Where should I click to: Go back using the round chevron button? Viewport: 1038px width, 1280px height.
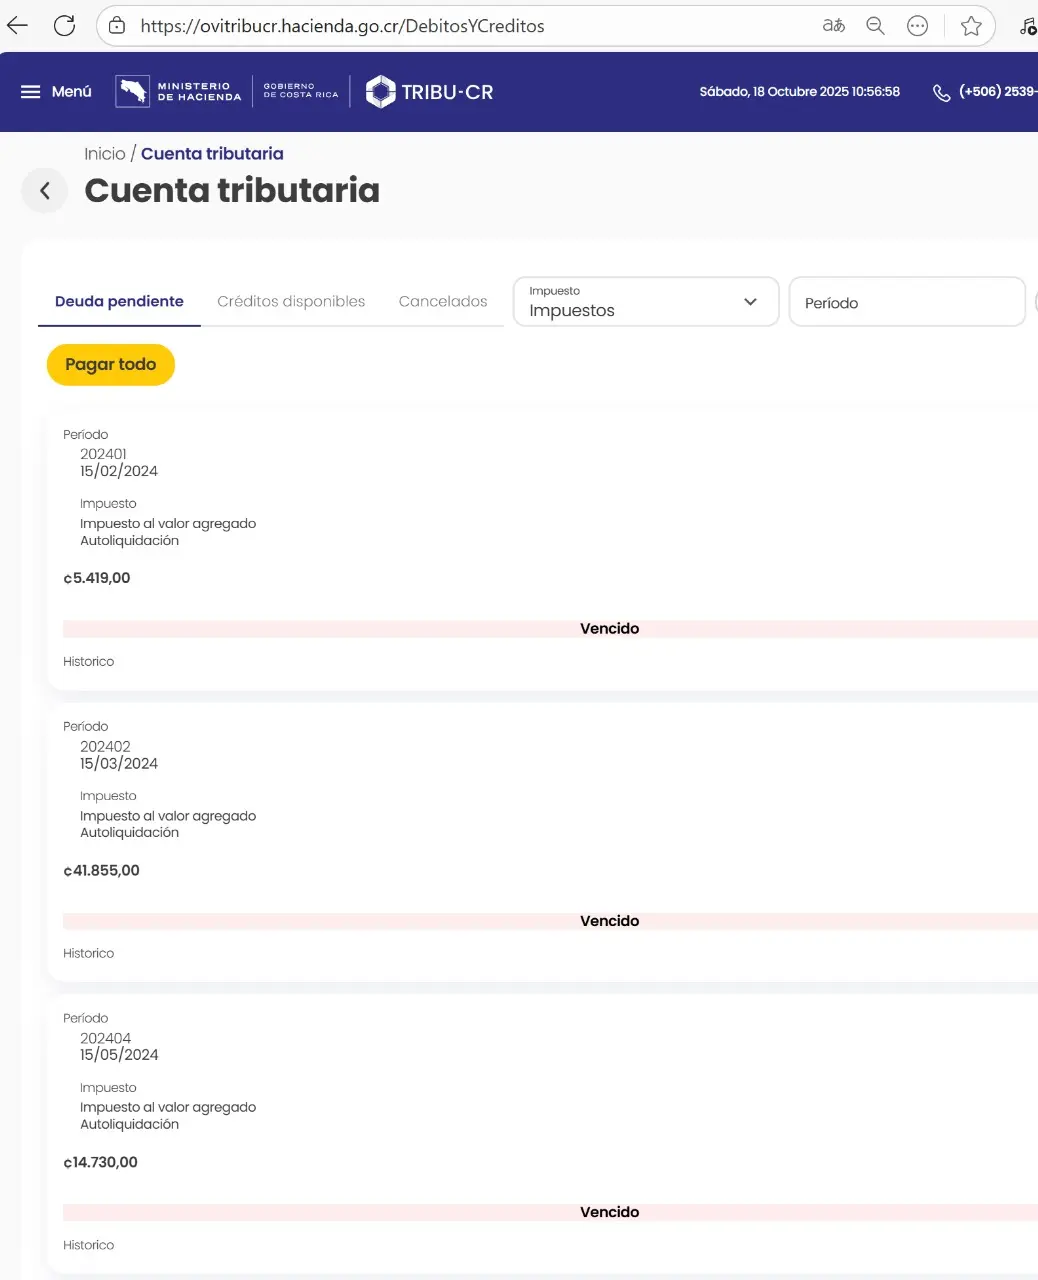pyautogui.click(x=45, y=191)
